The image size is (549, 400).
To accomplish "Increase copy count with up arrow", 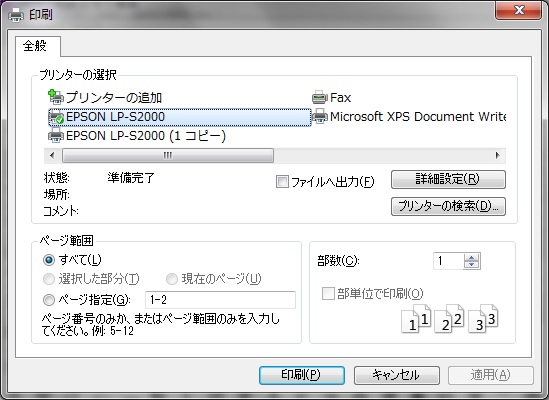I will pyautogui.click(x=471, y=257).
